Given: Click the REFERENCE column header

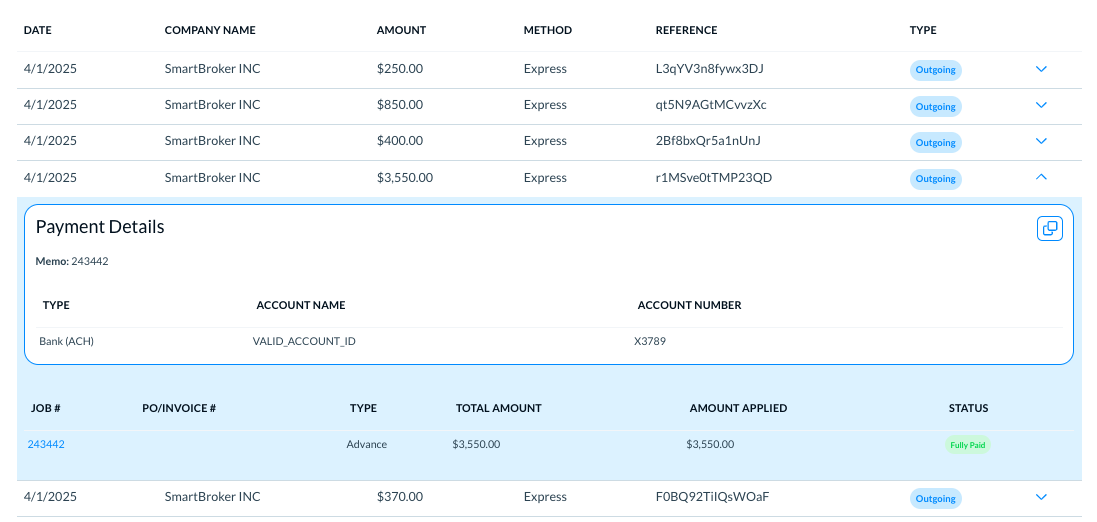Looking at the screenshot, I should [686, 30].
